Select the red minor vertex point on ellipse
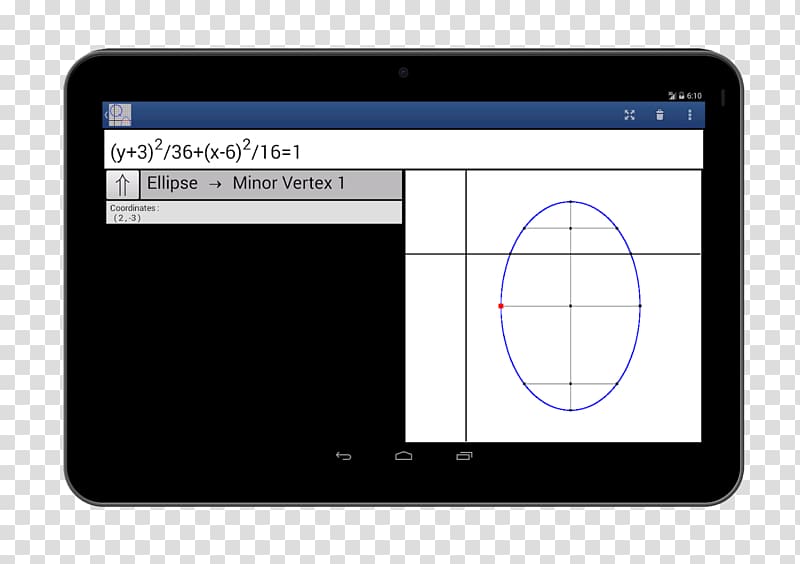Image resolution: width=800 pixels, height=564 pixels. point(501,306)
